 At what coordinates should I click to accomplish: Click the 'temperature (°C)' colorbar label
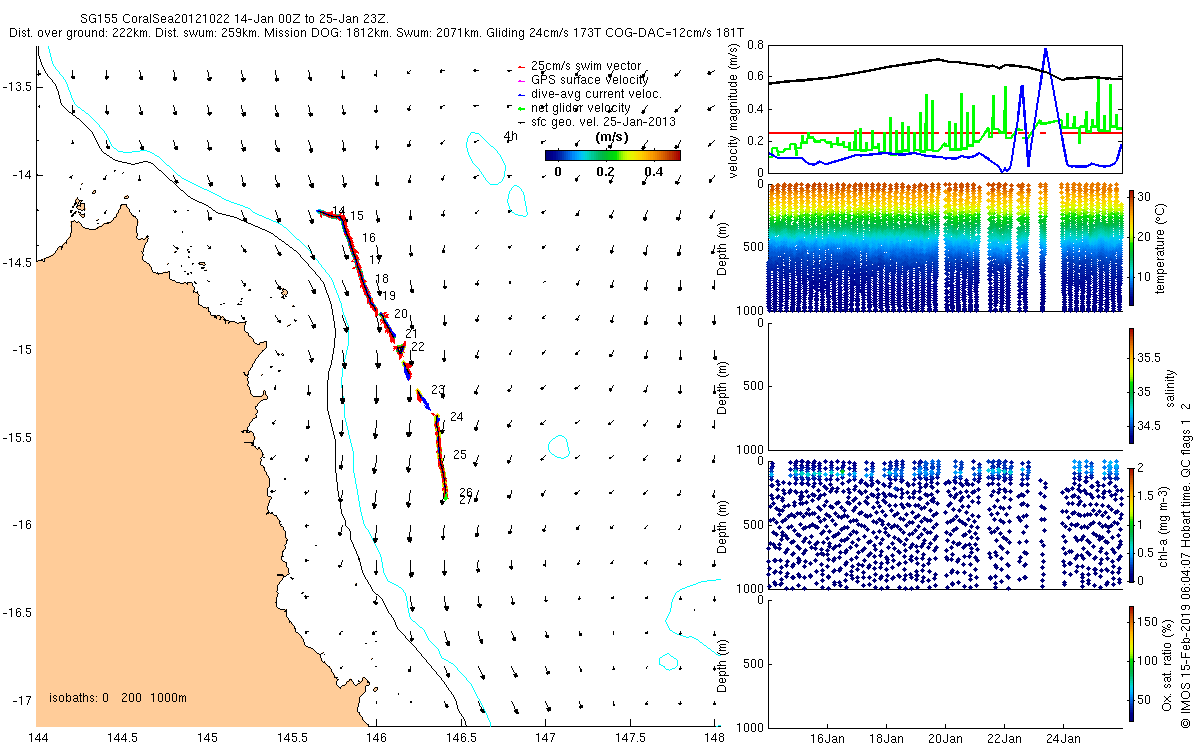[1162, 247]
